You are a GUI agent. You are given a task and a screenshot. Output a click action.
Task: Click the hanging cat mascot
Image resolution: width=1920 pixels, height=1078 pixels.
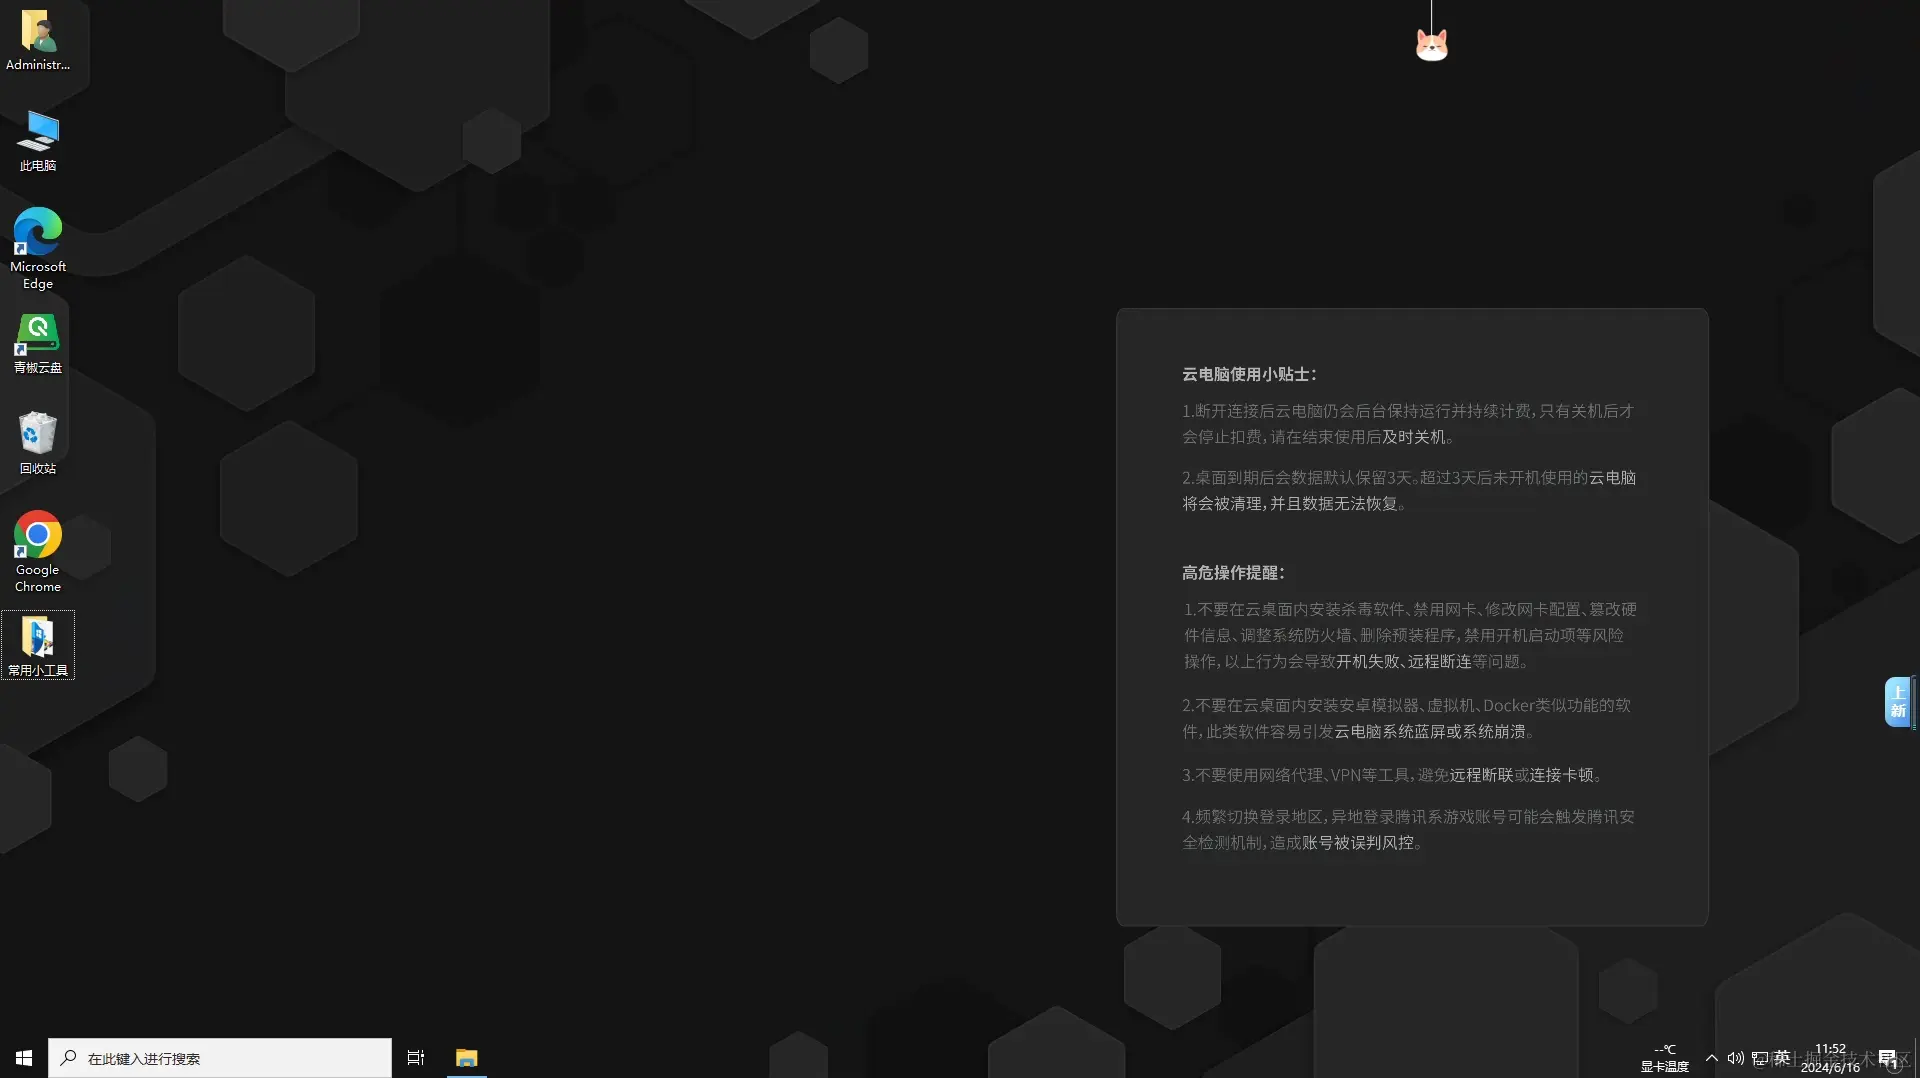click(1432, 45)
